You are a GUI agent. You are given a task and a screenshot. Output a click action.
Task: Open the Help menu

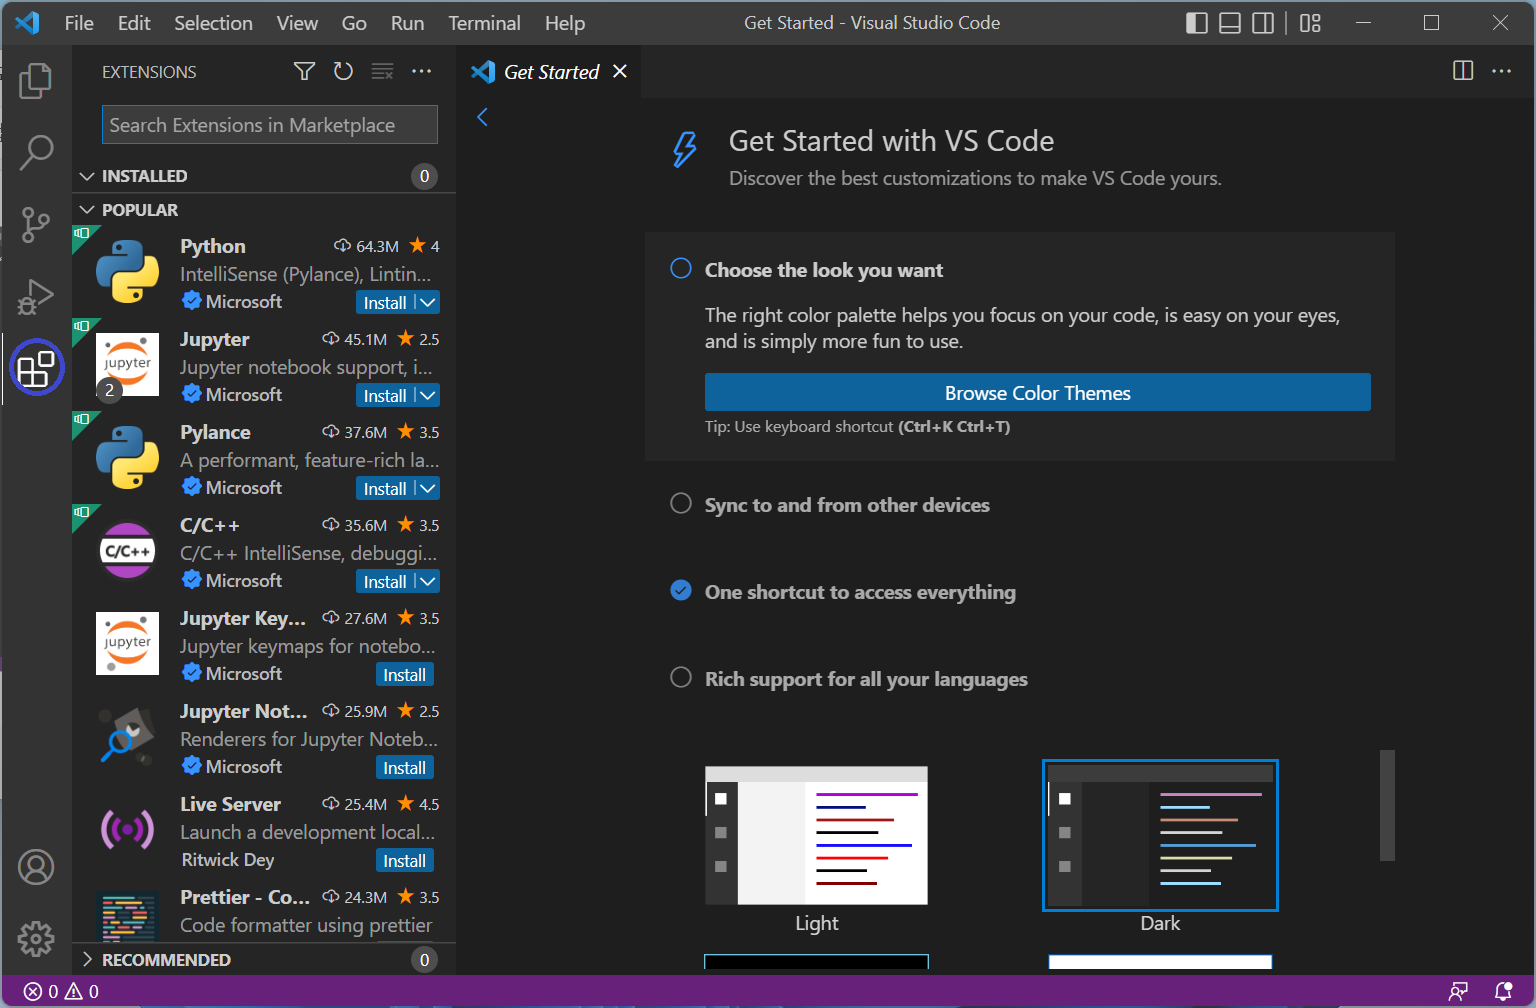pyautogui.click(x=565, y=23)
